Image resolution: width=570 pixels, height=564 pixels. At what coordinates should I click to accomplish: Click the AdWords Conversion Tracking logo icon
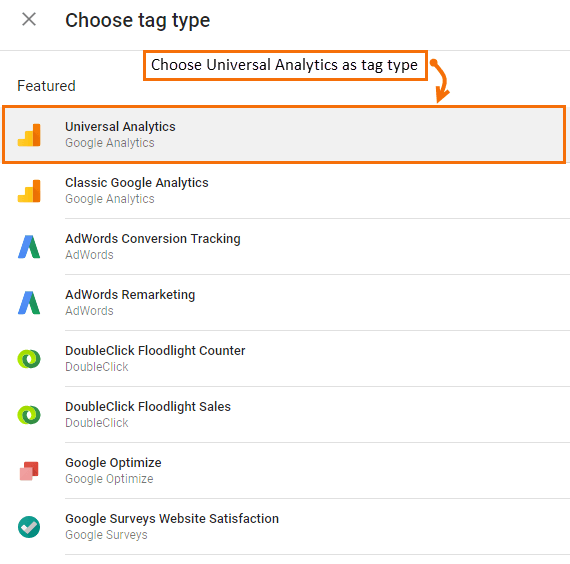pos(29,247)
